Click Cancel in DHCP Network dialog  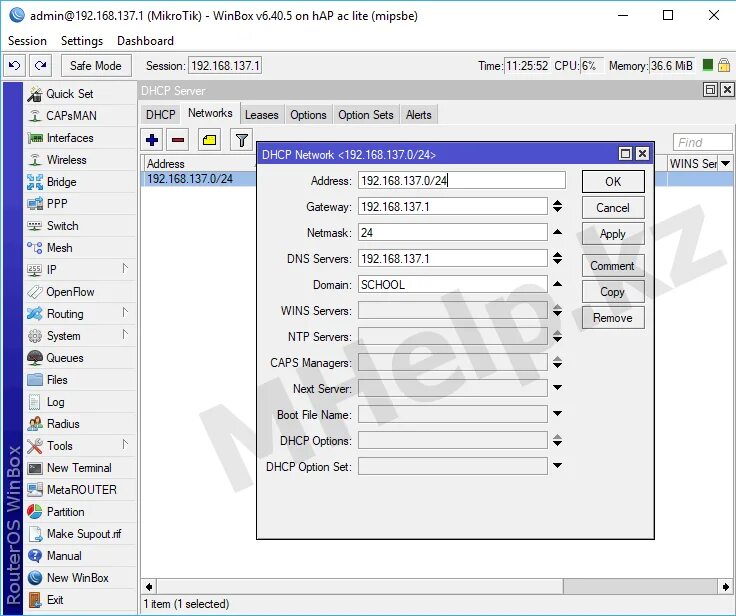[613, 208]
